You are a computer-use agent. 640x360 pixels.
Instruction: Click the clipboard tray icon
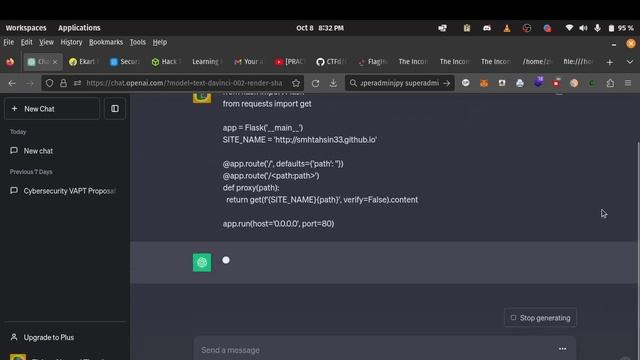467,28
